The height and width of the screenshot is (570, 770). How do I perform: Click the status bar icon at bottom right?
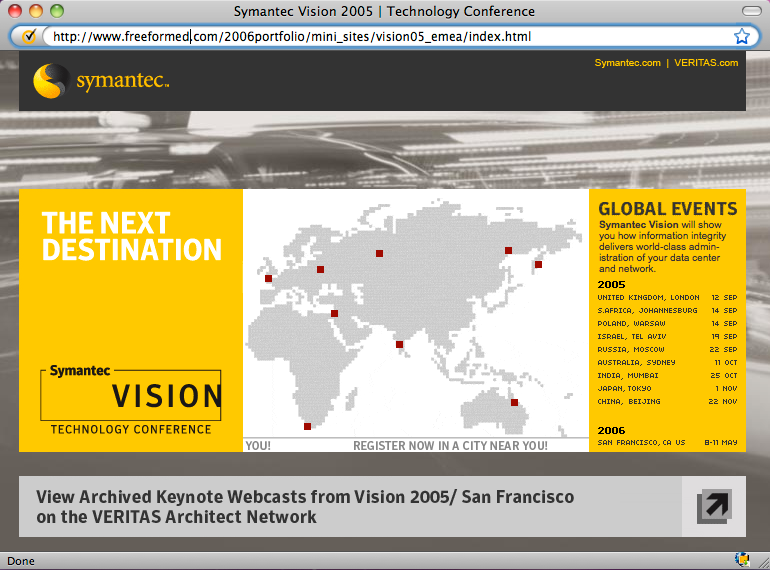[742, 560]
